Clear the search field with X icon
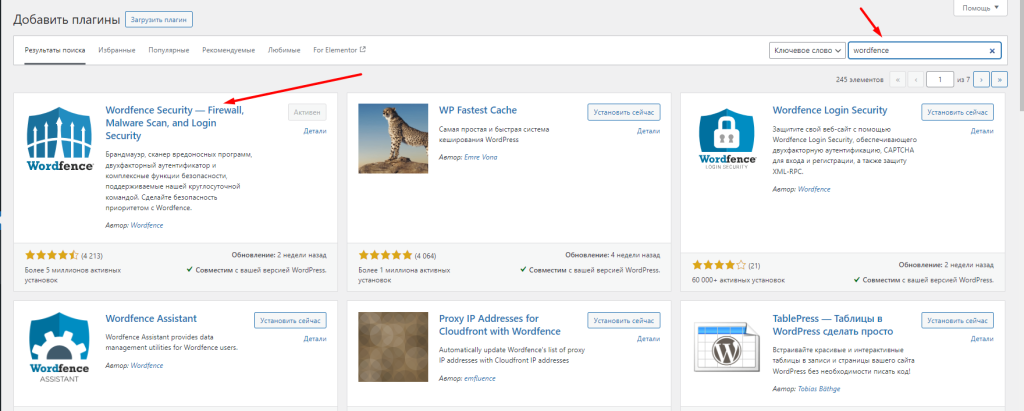This screenshot has height=411, width=1024. pos(991,50)
